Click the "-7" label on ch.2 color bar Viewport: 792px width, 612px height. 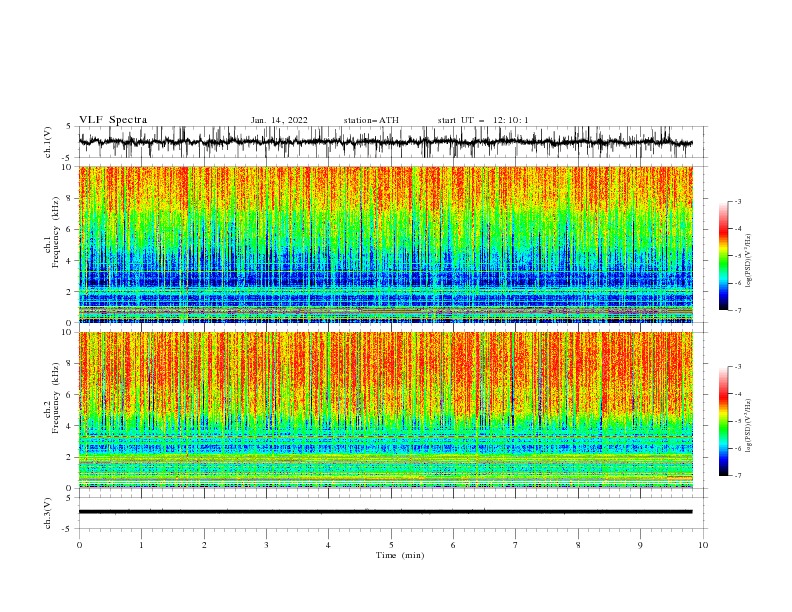738,476
